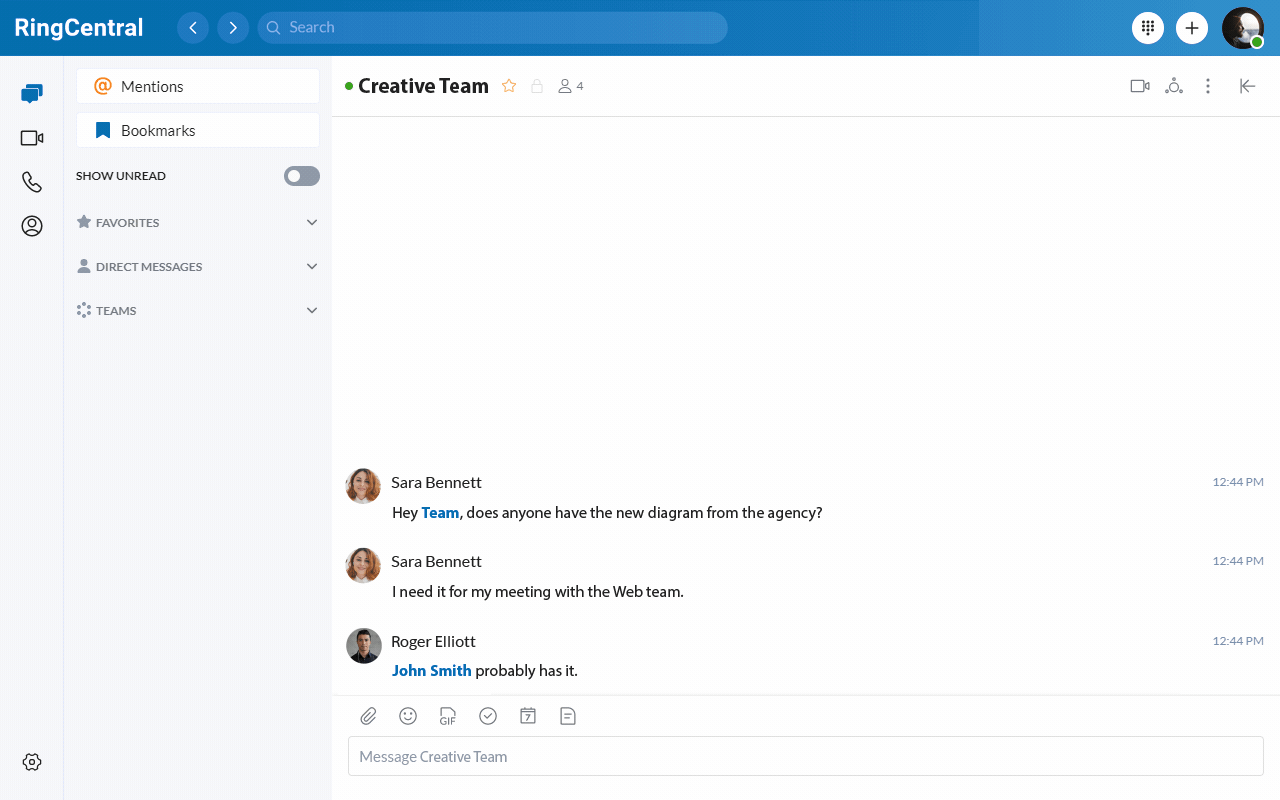Click the New actions plus button
The image size is (1280, 800).
pyautogui.click(x=1191, y=28)
